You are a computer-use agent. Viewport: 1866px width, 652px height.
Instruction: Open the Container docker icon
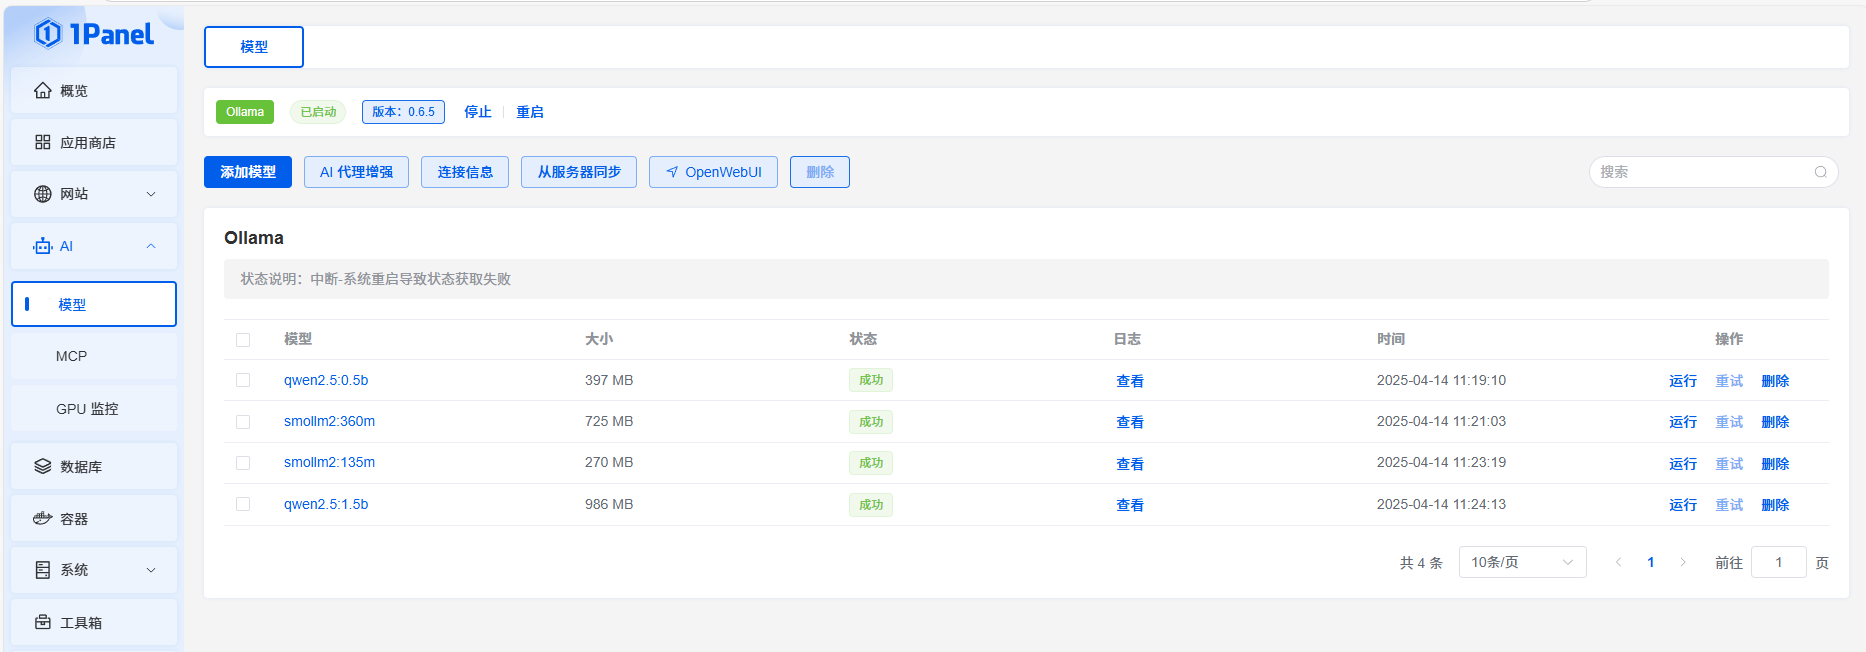pos(42,519)
